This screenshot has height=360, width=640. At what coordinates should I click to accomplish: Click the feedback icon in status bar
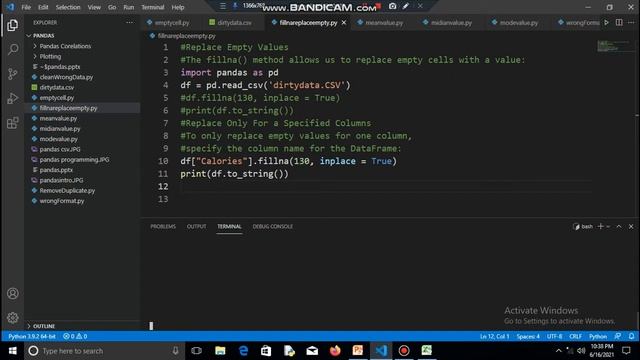[x=618, y=336]
